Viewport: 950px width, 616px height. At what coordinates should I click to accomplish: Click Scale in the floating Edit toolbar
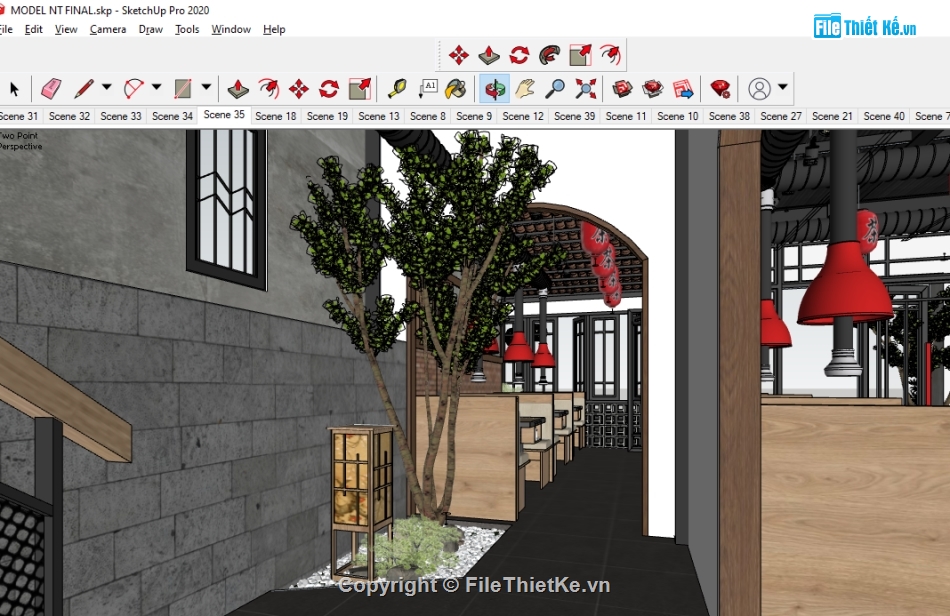(x=580, y=55)
